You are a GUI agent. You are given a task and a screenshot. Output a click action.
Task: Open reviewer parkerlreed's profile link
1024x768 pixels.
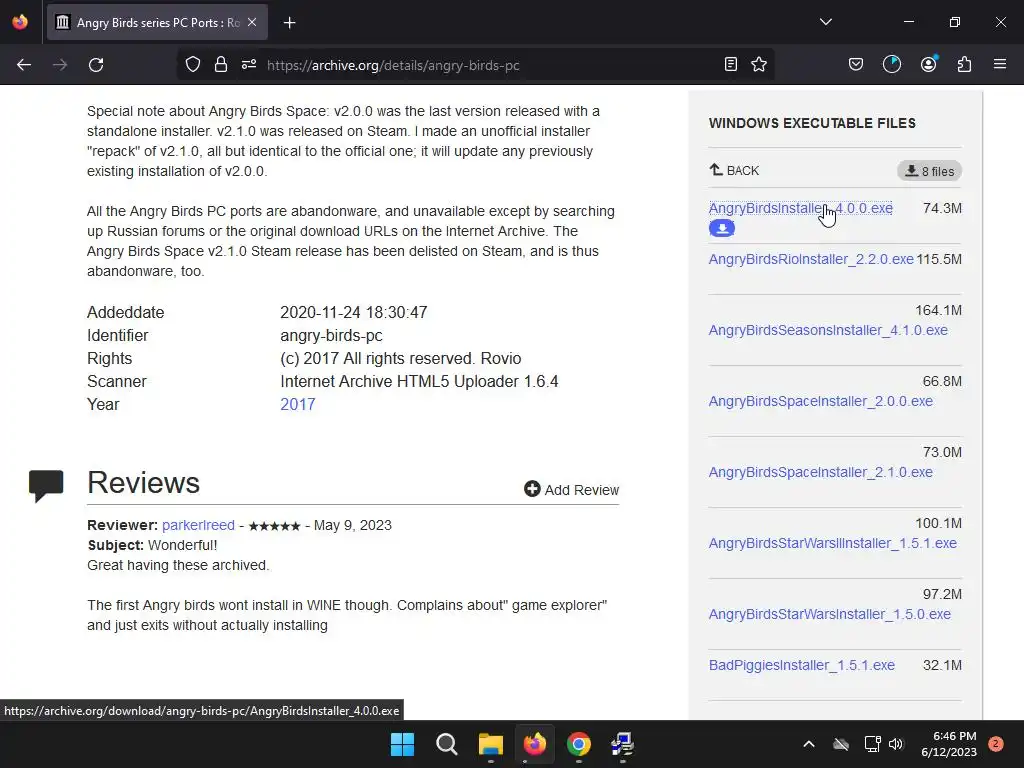198,525
